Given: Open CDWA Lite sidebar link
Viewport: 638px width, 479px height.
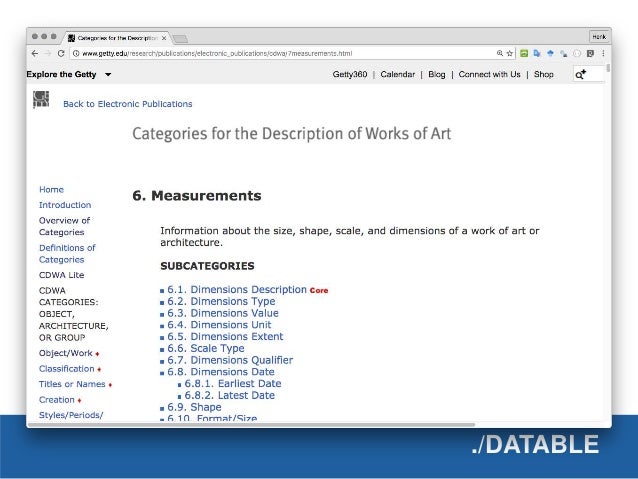Looking at the screenshot, I should (x=61, y=275).
